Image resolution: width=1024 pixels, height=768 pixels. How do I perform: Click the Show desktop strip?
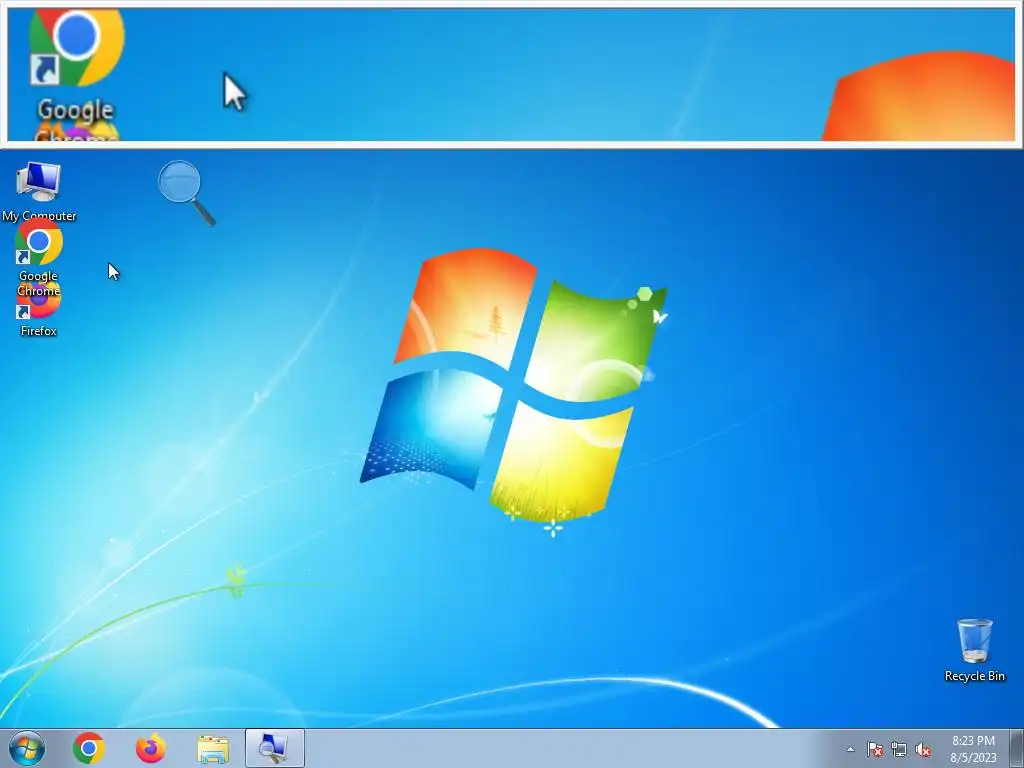1017,748
